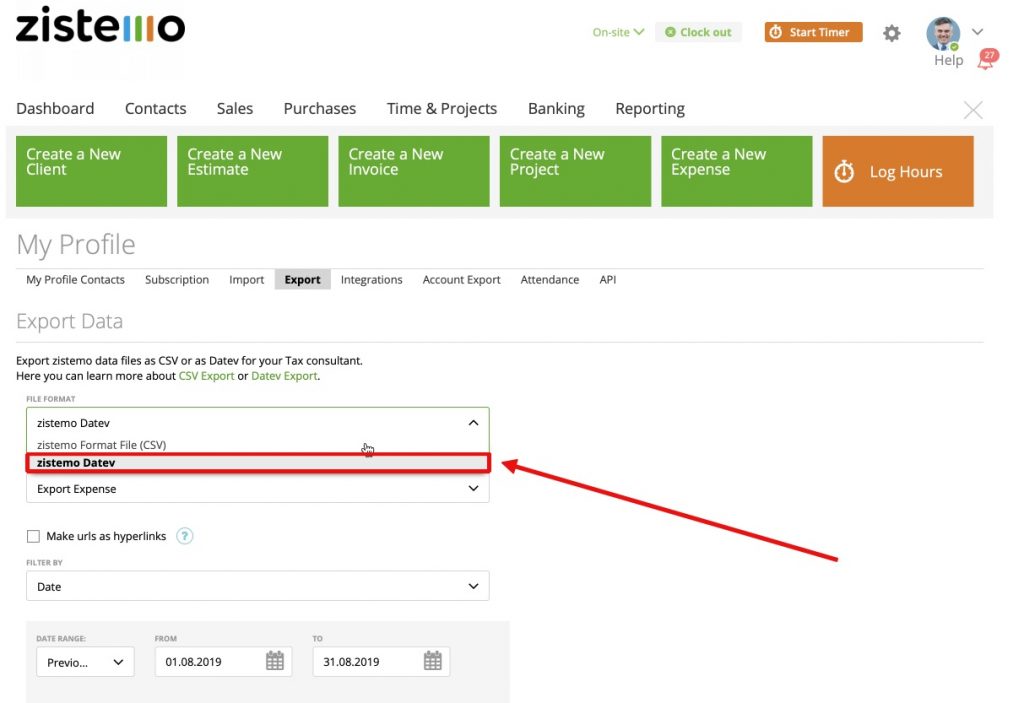Enable Make urls as hyperlinks

tap(33, 536)
